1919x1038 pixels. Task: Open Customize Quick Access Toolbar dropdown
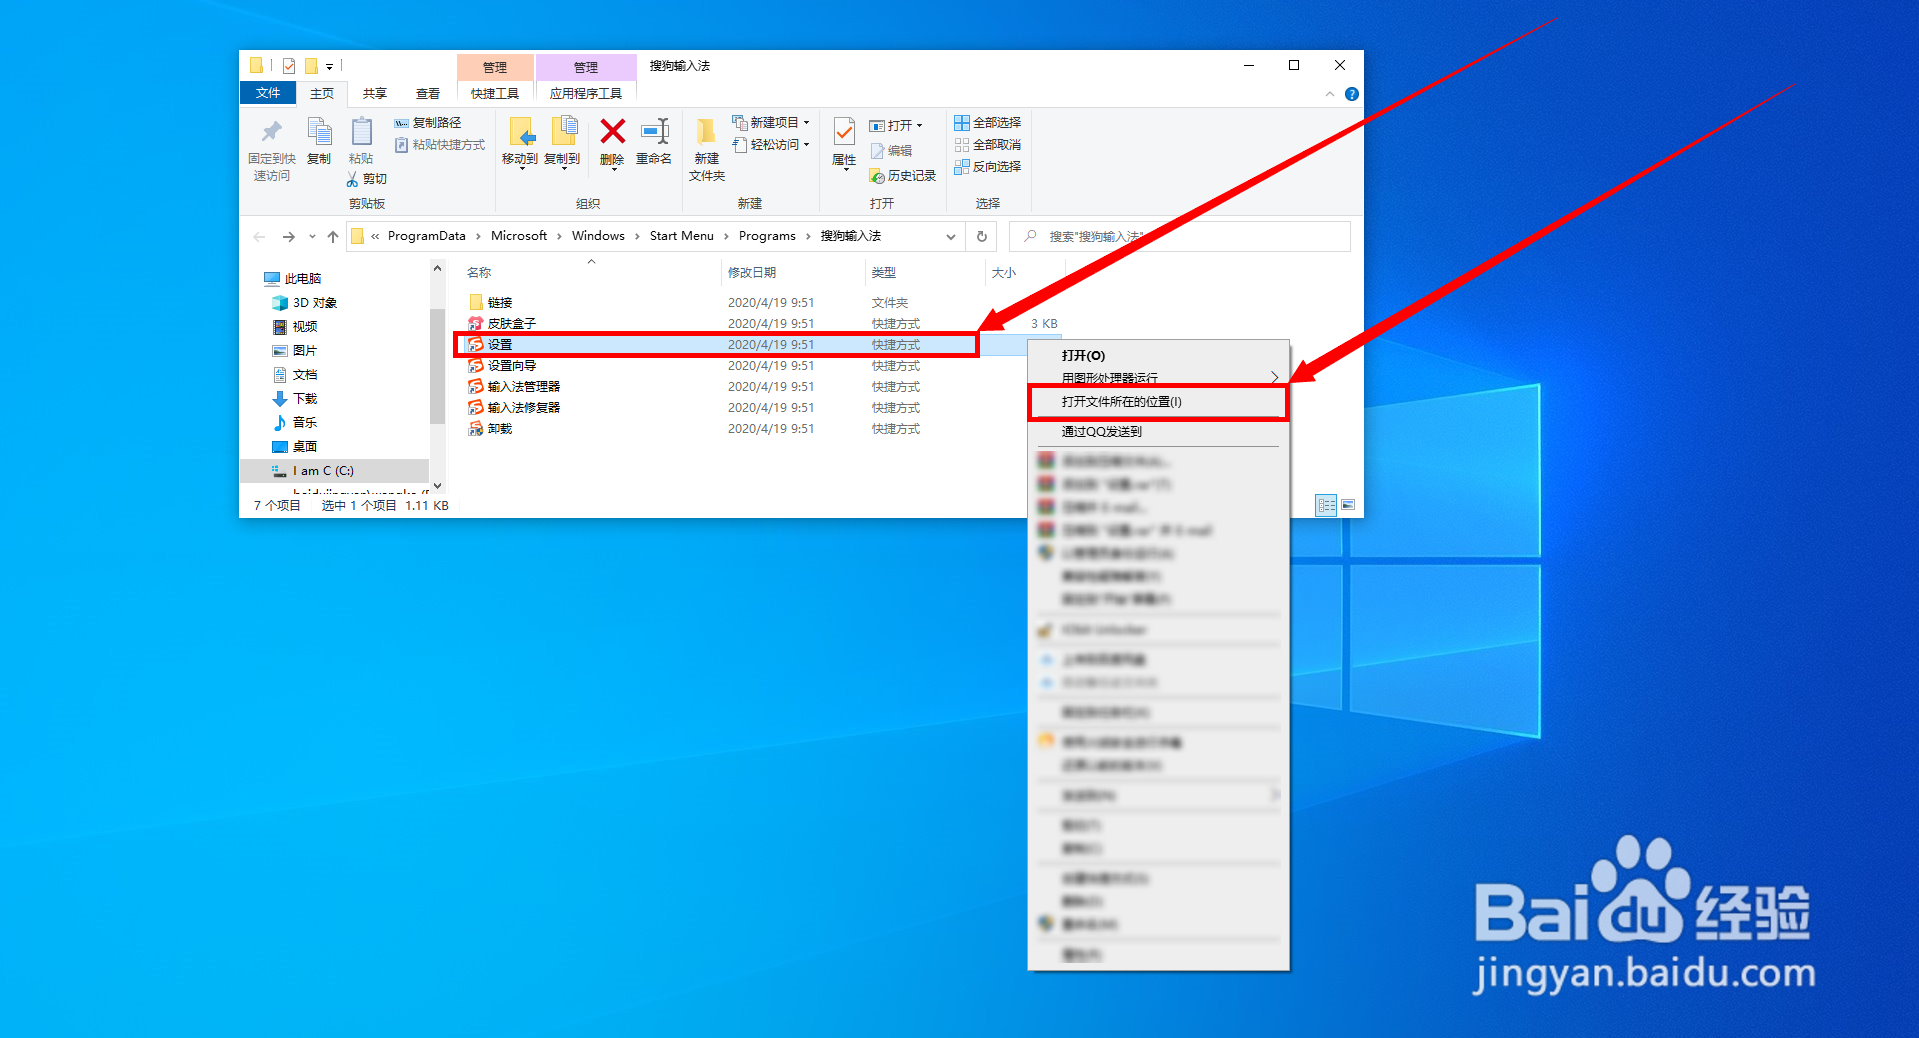329,67
